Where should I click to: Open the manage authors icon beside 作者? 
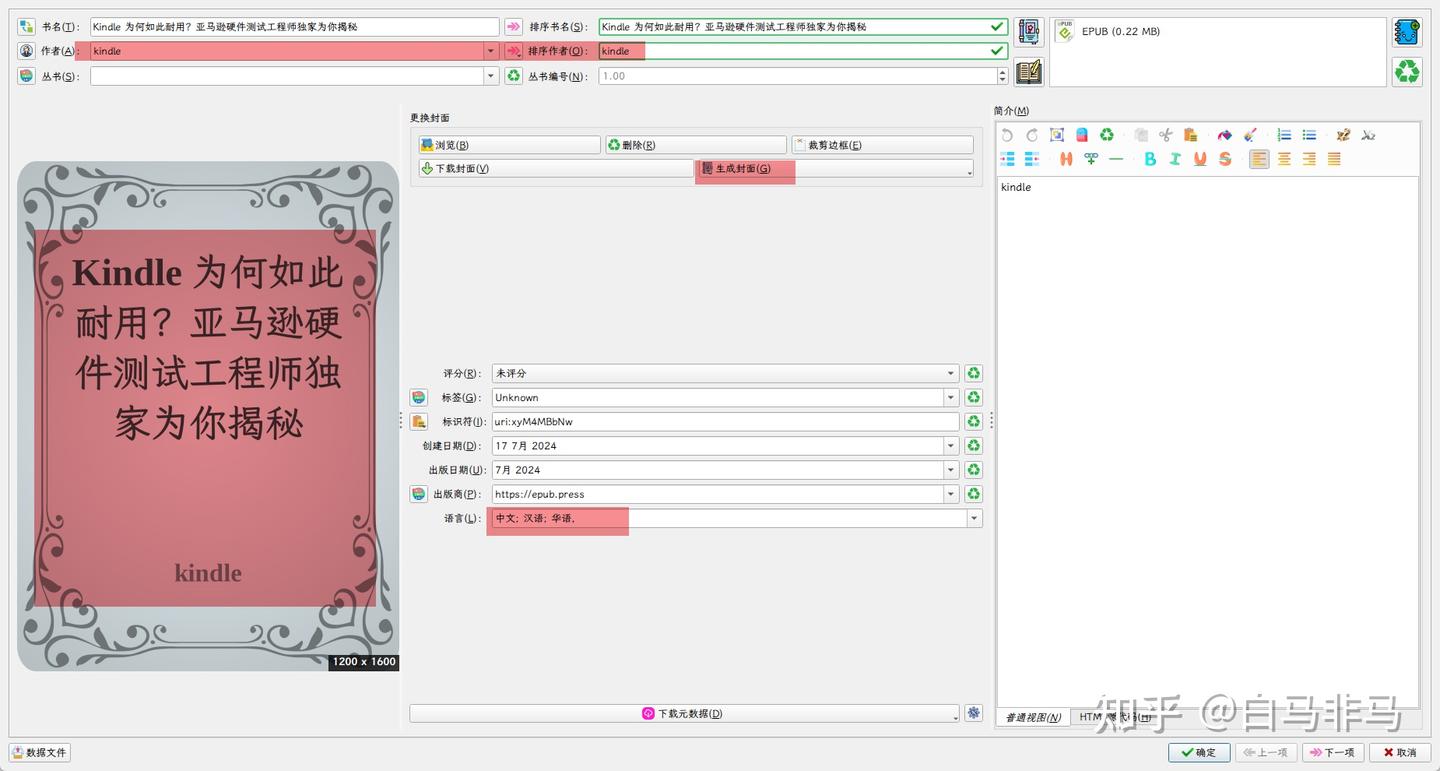pyautogui.click(x=26, y=51)
